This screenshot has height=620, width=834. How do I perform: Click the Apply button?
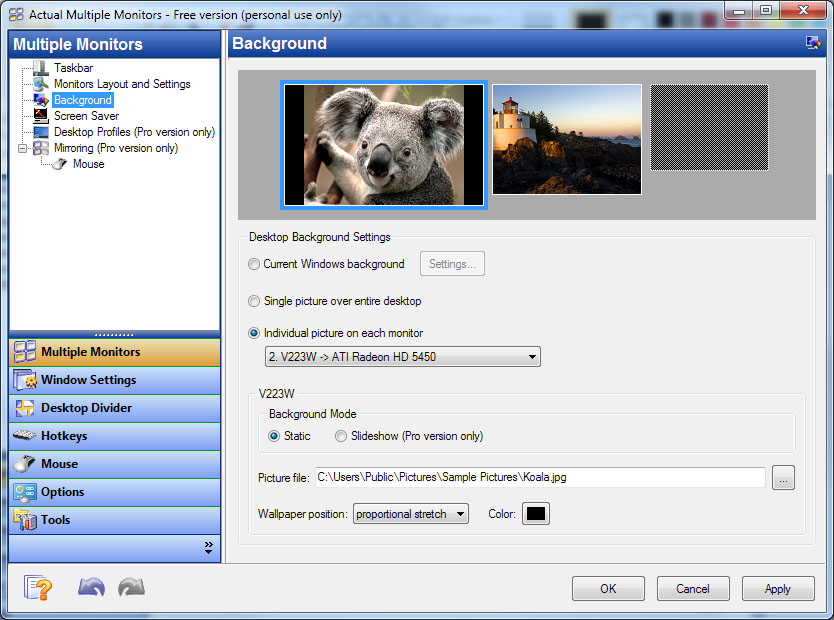click(x=778, y=589)
